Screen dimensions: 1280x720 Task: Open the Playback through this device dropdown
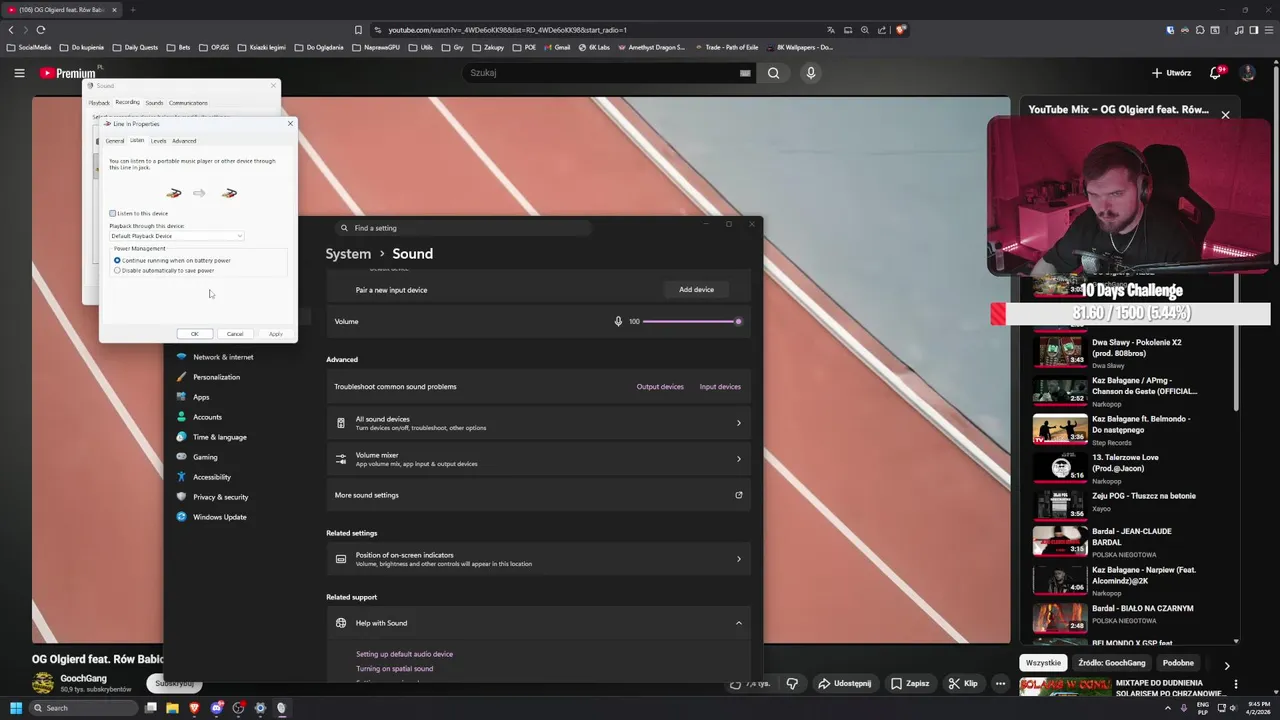pos(176,236)
